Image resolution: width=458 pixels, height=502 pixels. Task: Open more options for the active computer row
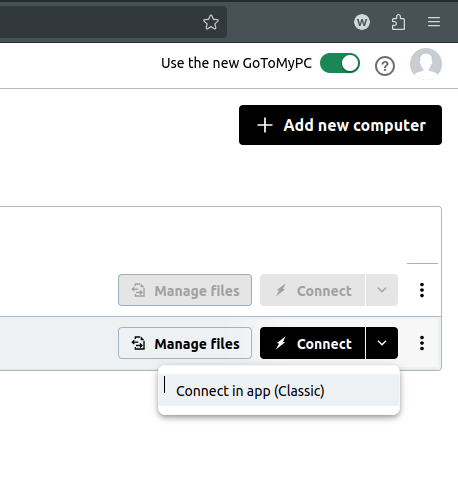point(422,343)
